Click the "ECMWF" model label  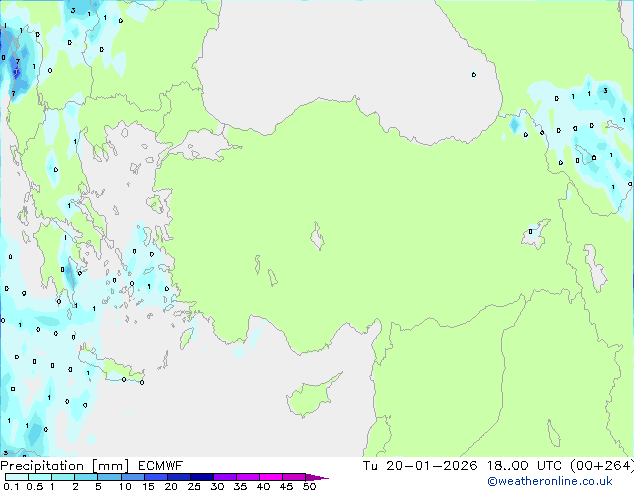(x=161, y=466)
